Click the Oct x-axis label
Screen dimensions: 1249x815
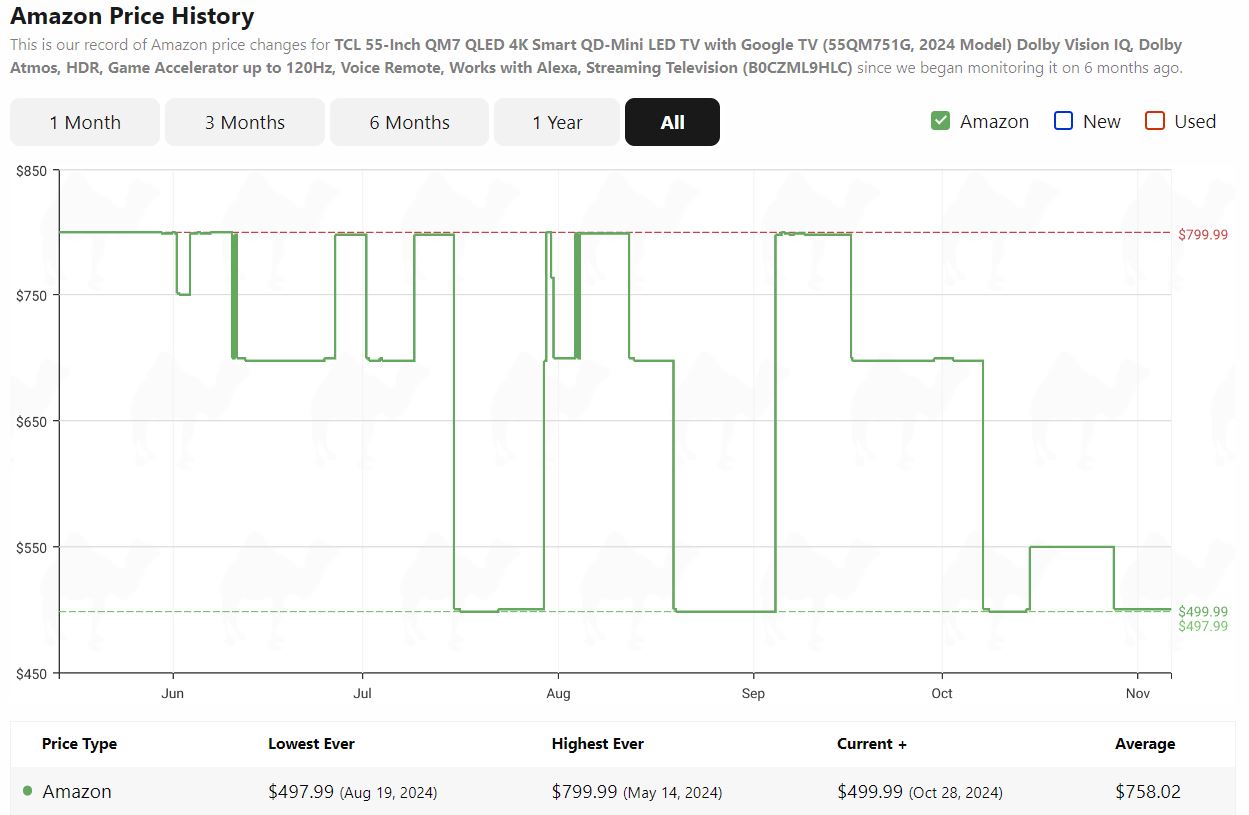[942, 693]
